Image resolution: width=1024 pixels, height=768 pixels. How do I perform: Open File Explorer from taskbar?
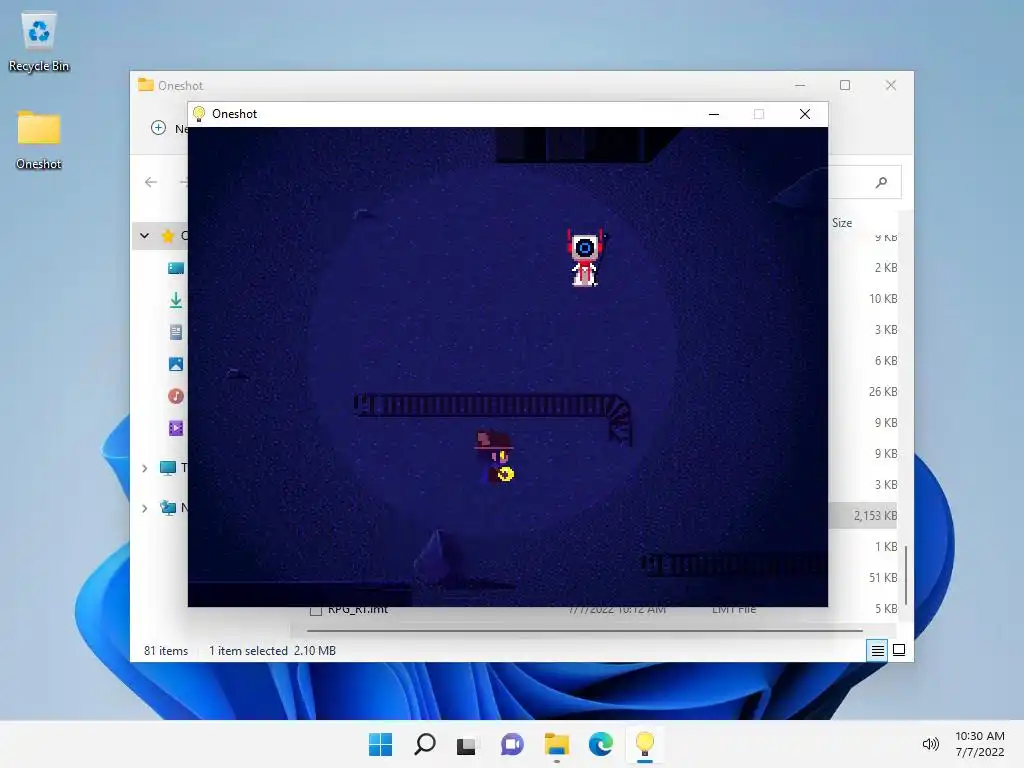click(556, 744)
